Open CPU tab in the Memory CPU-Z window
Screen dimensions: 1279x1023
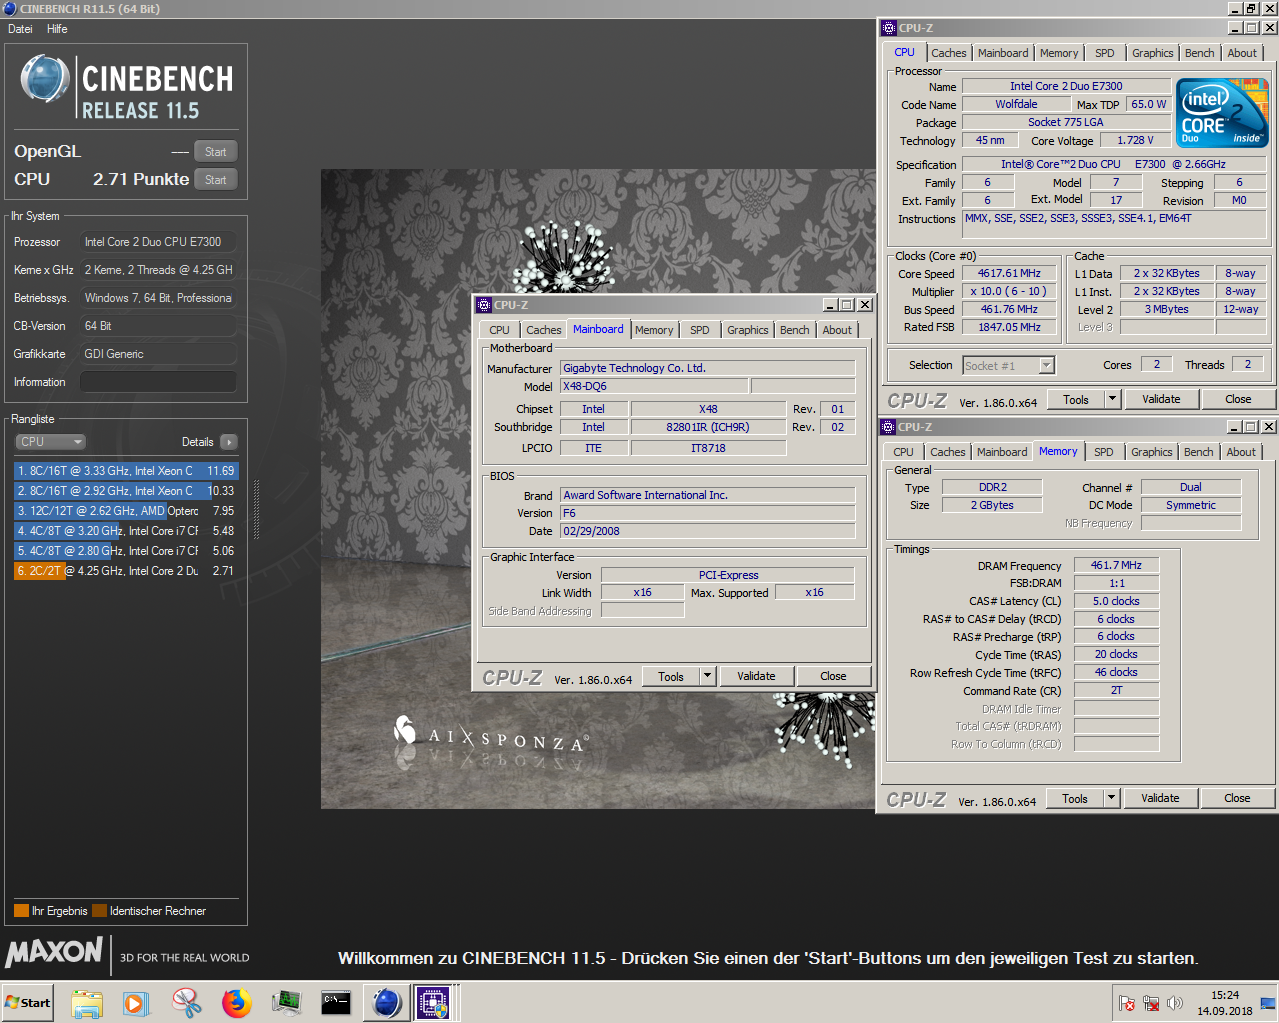tap(903, 452)
